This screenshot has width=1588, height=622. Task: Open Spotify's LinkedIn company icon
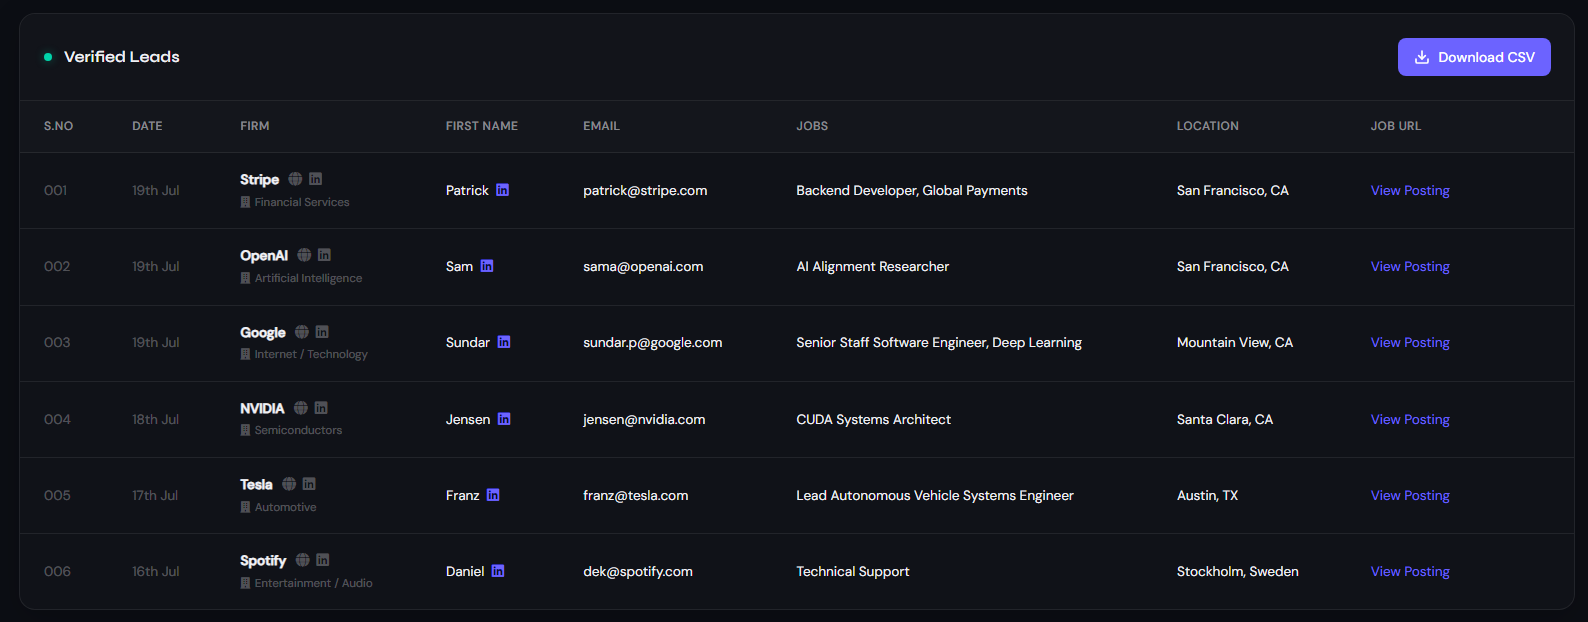pos(323,560)
